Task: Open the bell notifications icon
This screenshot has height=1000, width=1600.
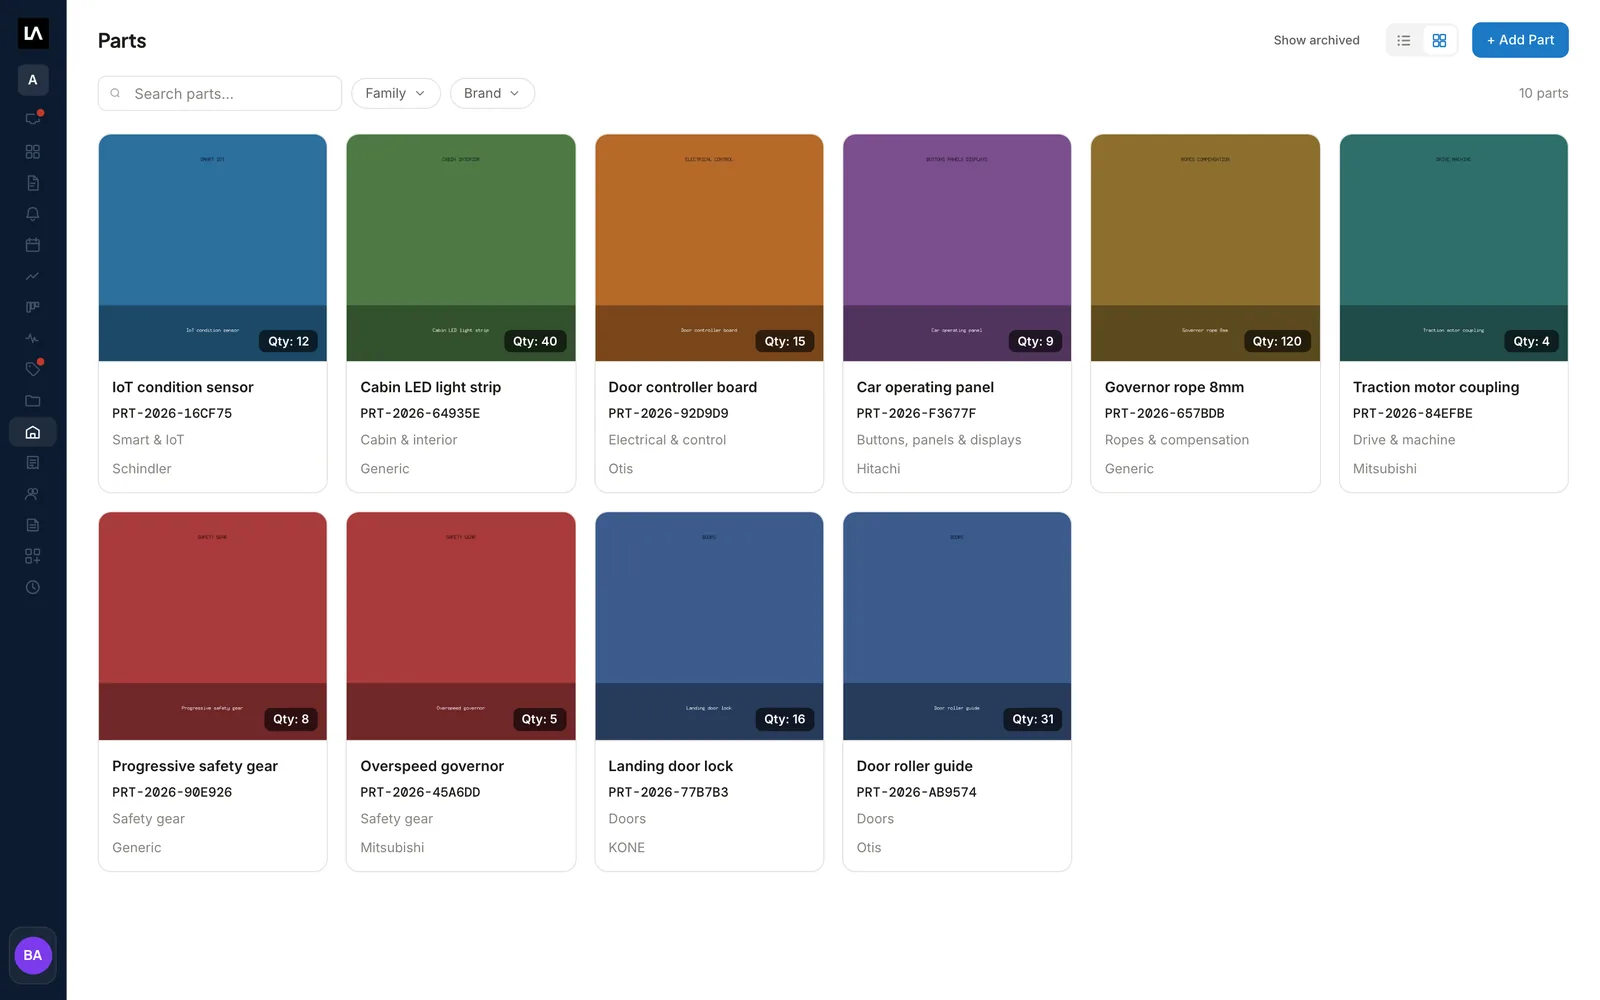Action: tap(33, 214)
